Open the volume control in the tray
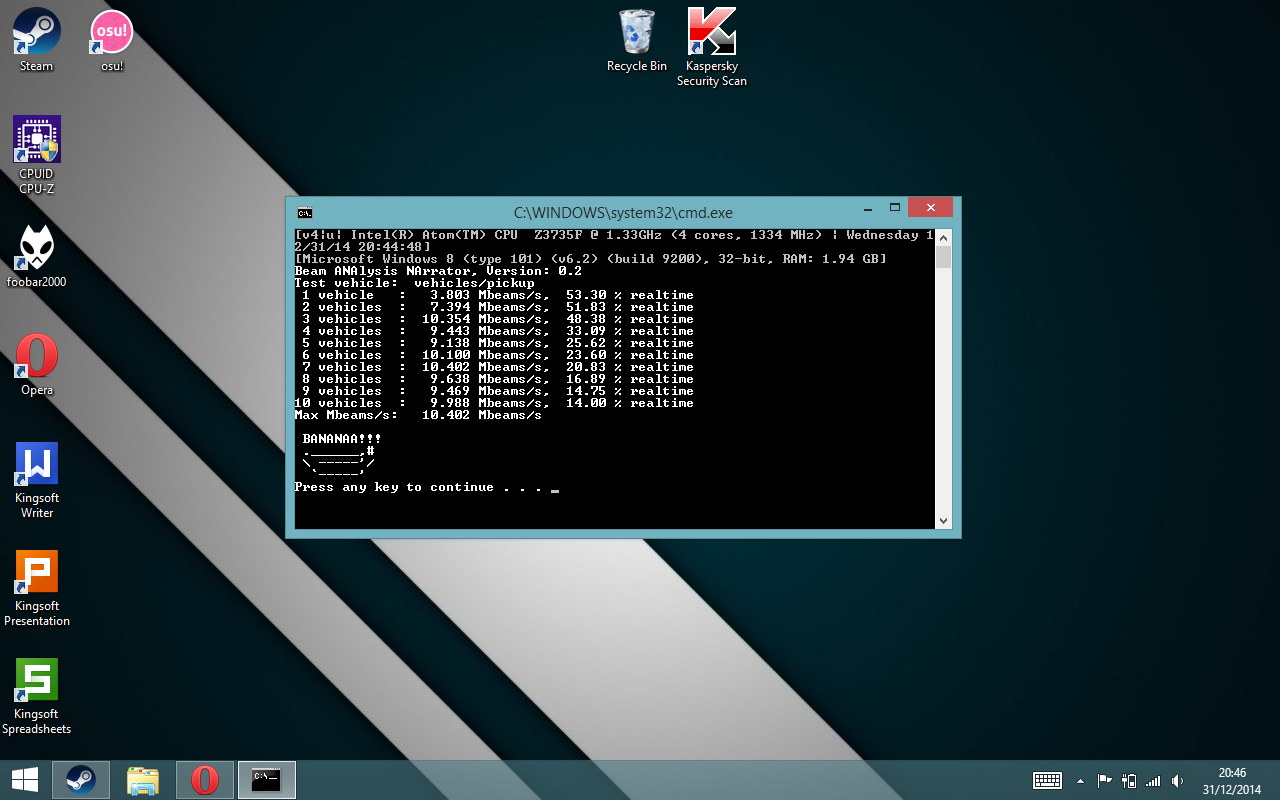Viewport: 1280px width, 800px height. click(x=1178, y=781)
